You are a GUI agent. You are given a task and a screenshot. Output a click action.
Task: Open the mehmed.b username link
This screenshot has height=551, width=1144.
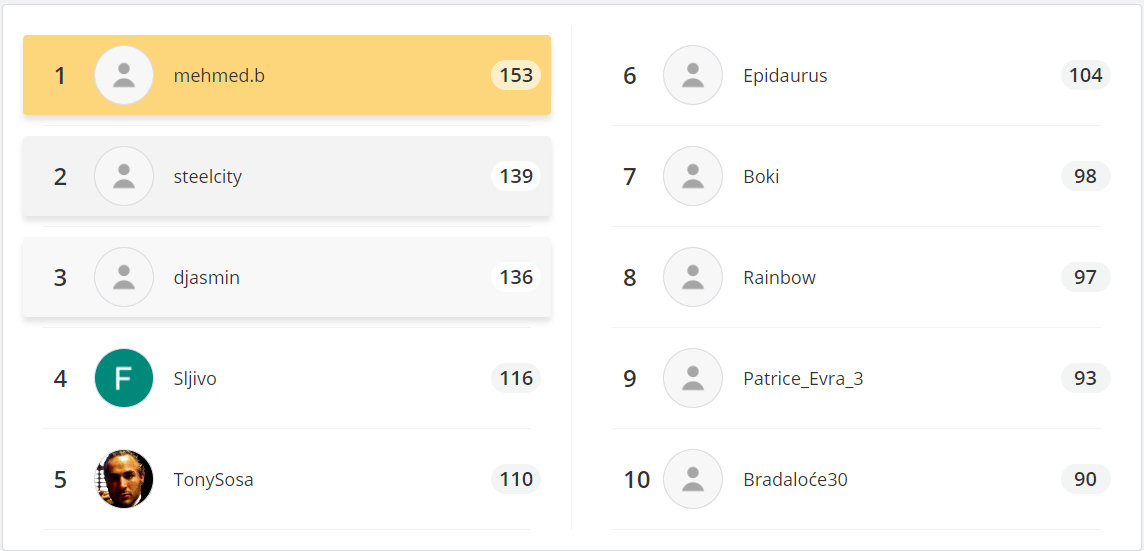(x=219, y=76)
